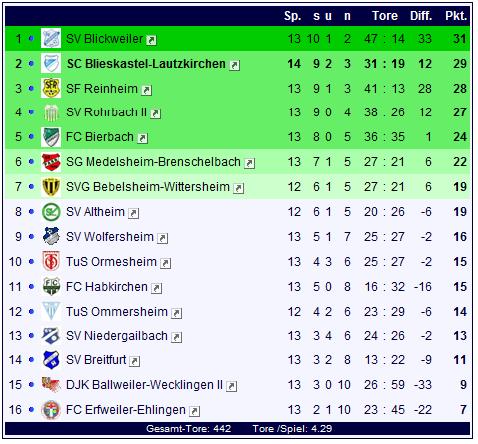Click SVG Bebelsheim-Wittersheim yellow-black crest
This screenshot has width=478, height=444.
[51, 187]
